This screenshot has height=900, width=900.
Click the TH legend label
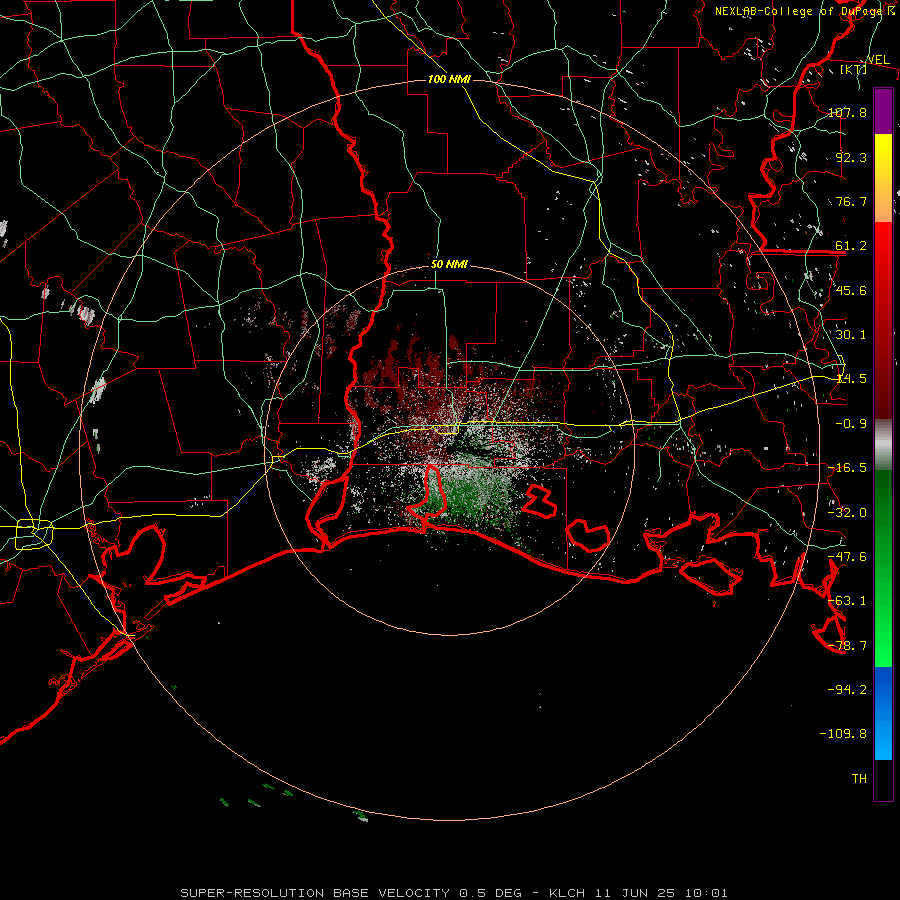click(859, 778)
